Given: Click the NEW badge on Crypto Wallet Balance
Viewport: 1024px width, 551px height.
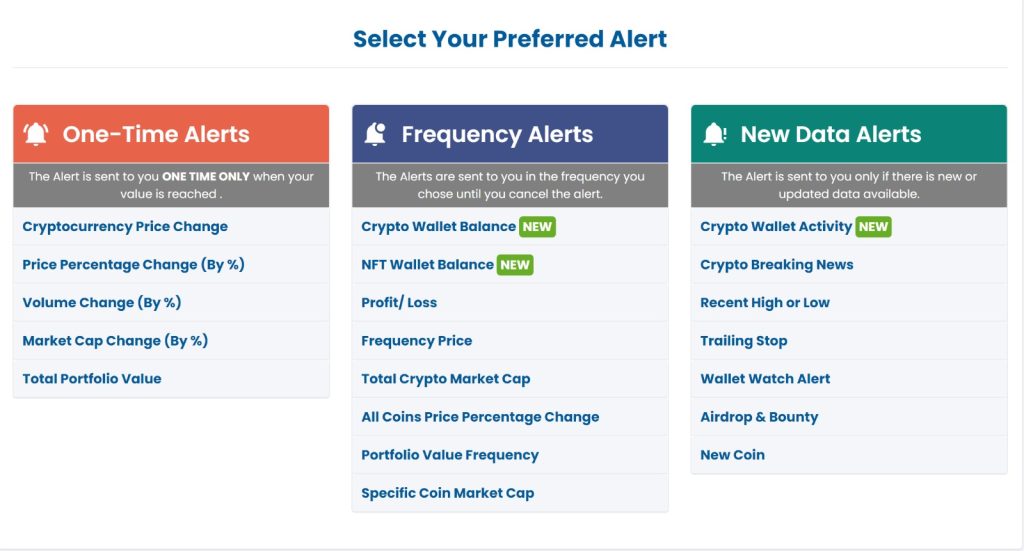Looking at the screenshot, I should point(537,227).
